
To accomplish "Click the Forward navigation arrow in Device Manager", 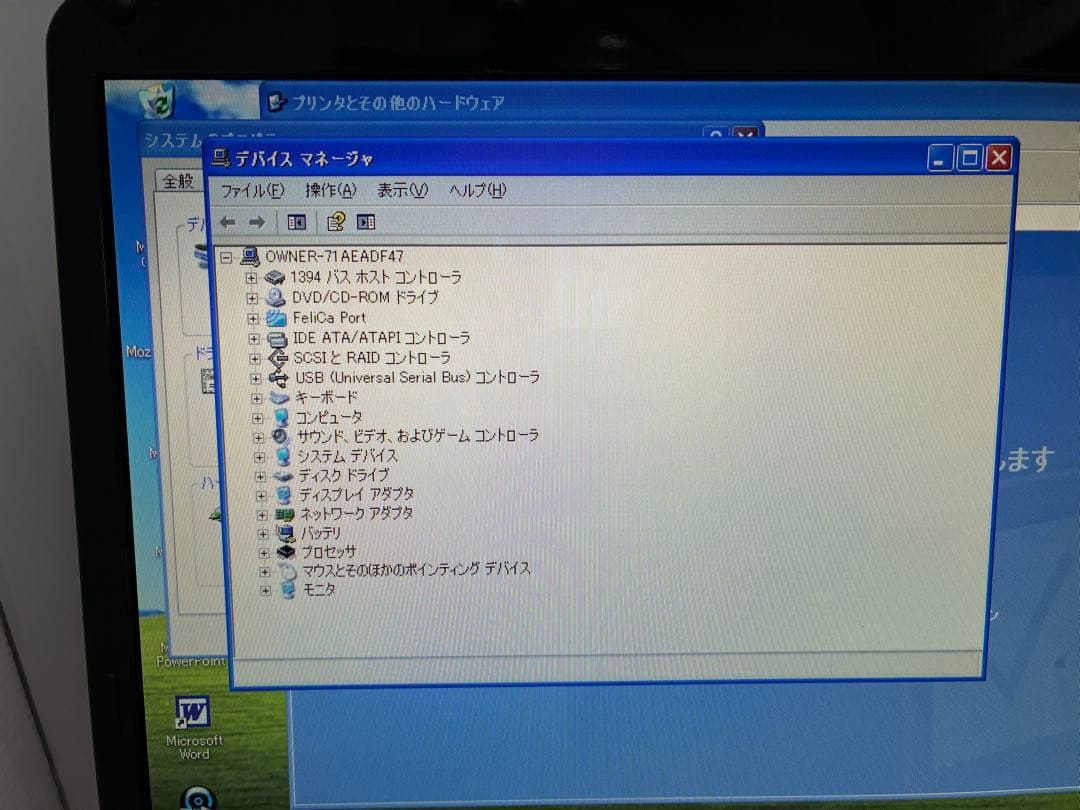I will click(256, 221).
